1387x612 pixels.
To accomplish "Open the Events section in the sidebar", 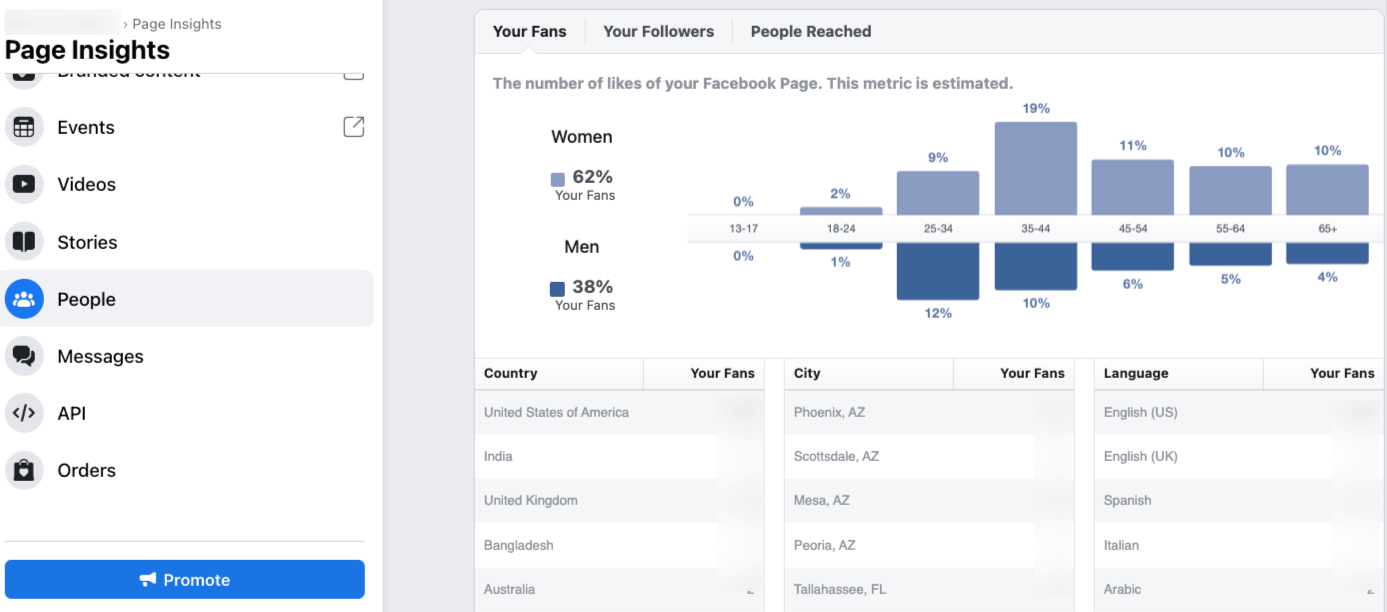I will tap(24, 127).
